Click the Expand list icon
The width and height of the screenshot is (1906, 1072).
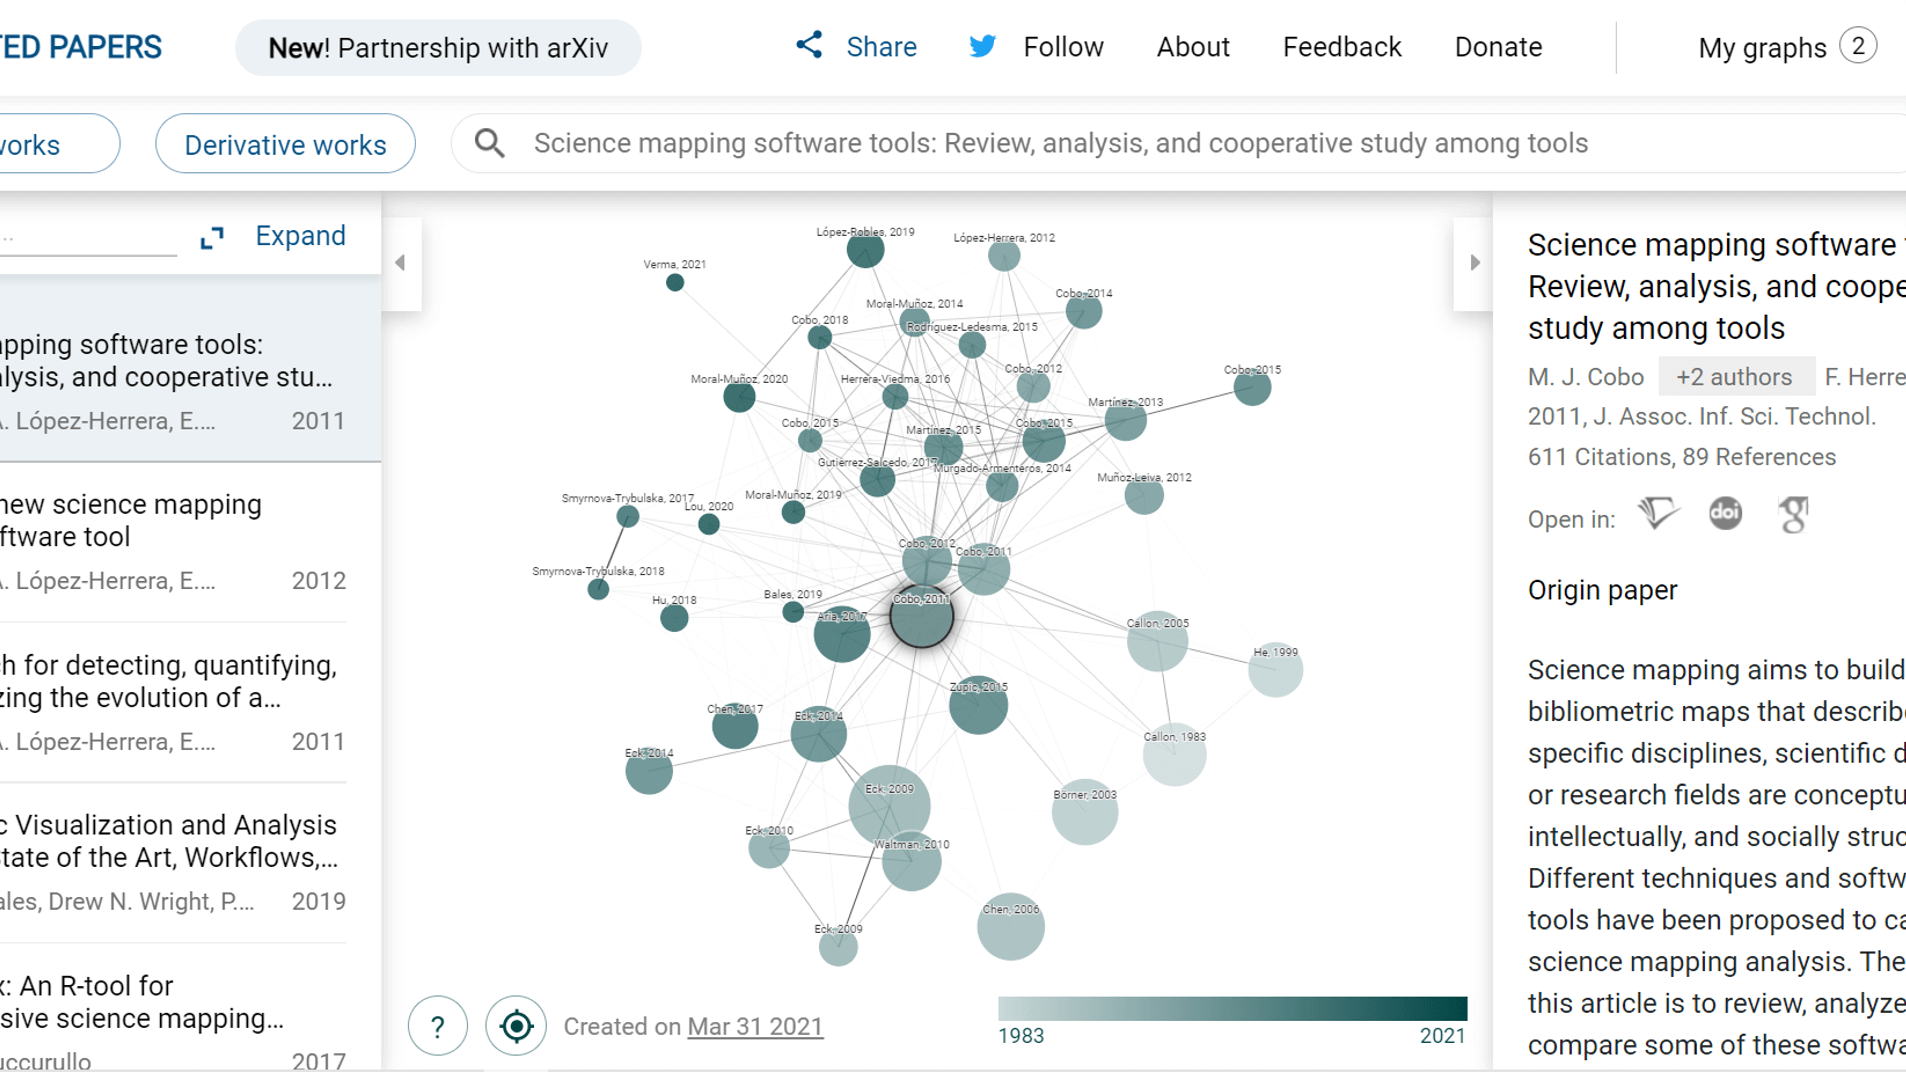(212, 237)
